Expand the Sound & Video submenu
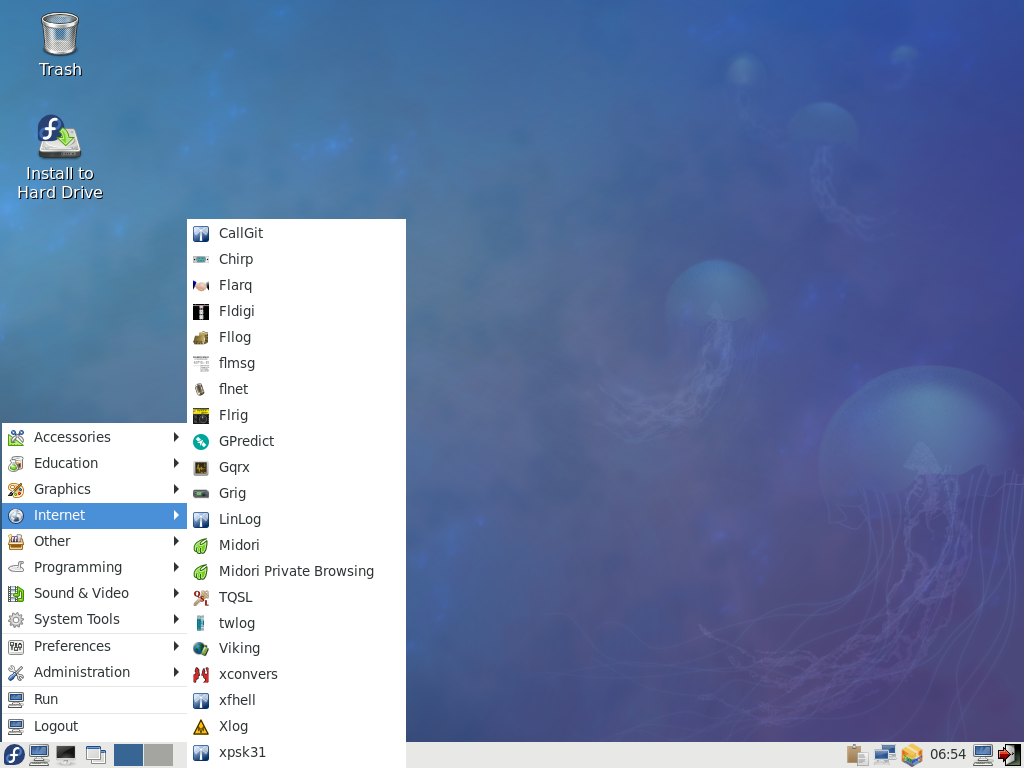Screen dimensions: 1024x768 pos(95,594)
